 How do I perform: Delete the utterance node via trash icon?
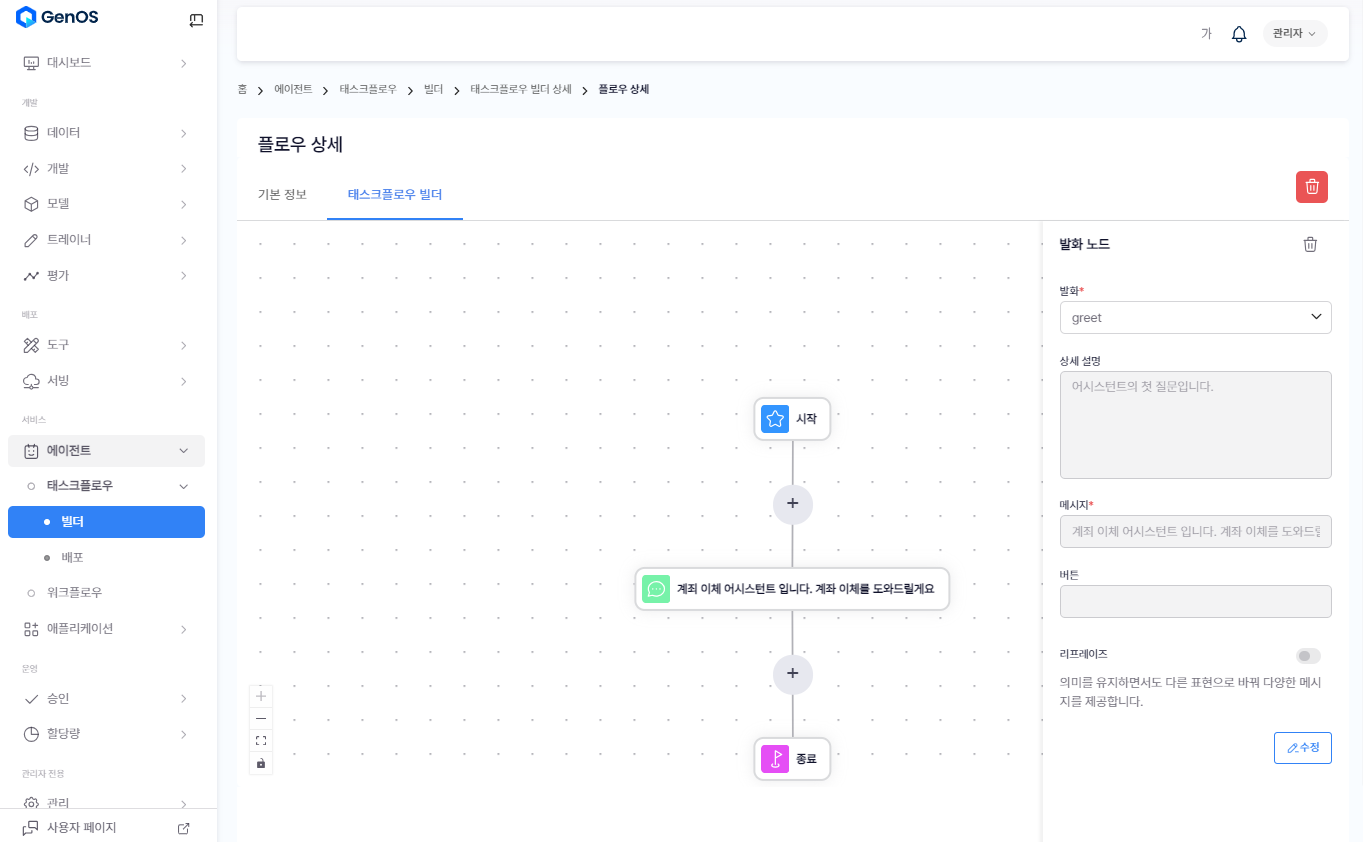1309,244
